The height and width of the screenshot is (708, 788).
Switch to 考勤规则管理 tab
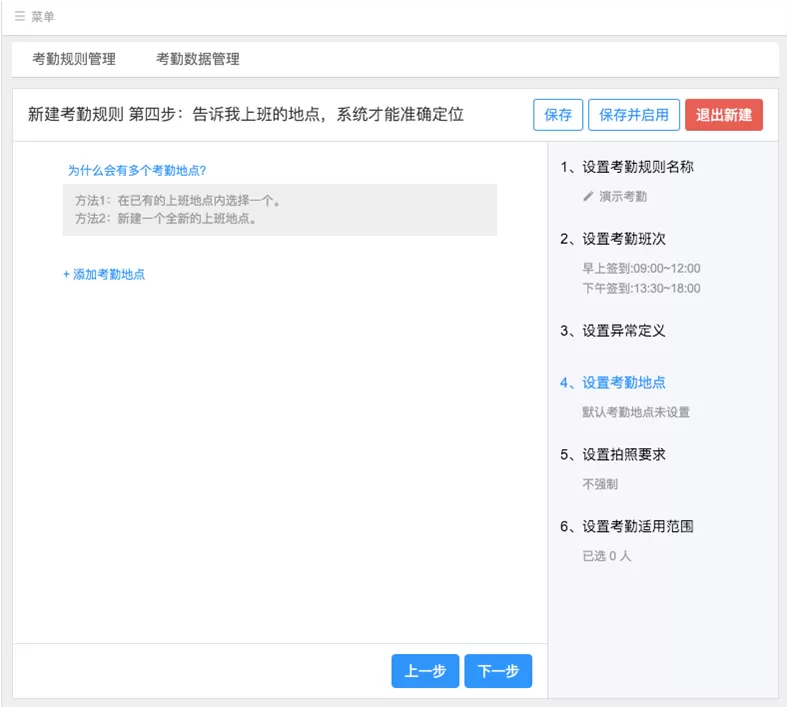(x=74, y=59)
